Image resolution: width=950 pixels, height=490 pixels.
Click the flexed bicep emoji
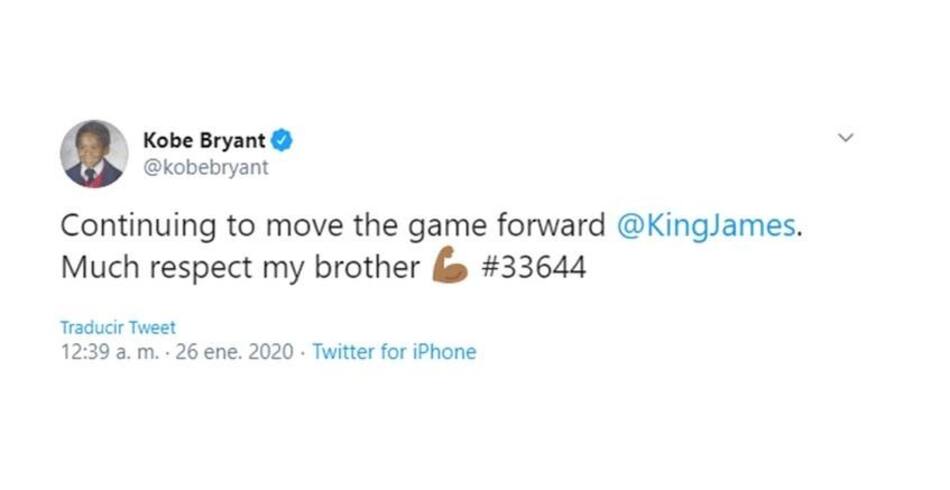pyautogui.click(x=450, y=269)
